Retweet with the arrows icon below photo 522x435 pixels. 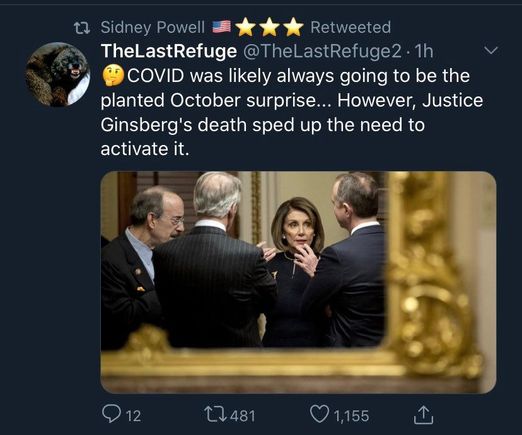click(216, 414)
